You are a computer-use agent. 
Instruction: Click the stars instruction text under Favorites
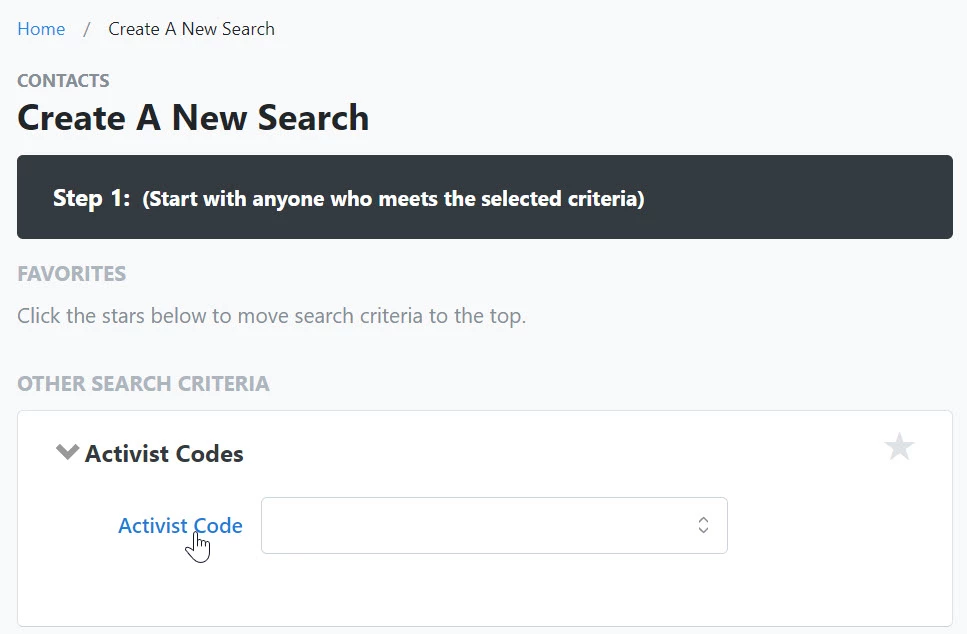coord(271,316)
